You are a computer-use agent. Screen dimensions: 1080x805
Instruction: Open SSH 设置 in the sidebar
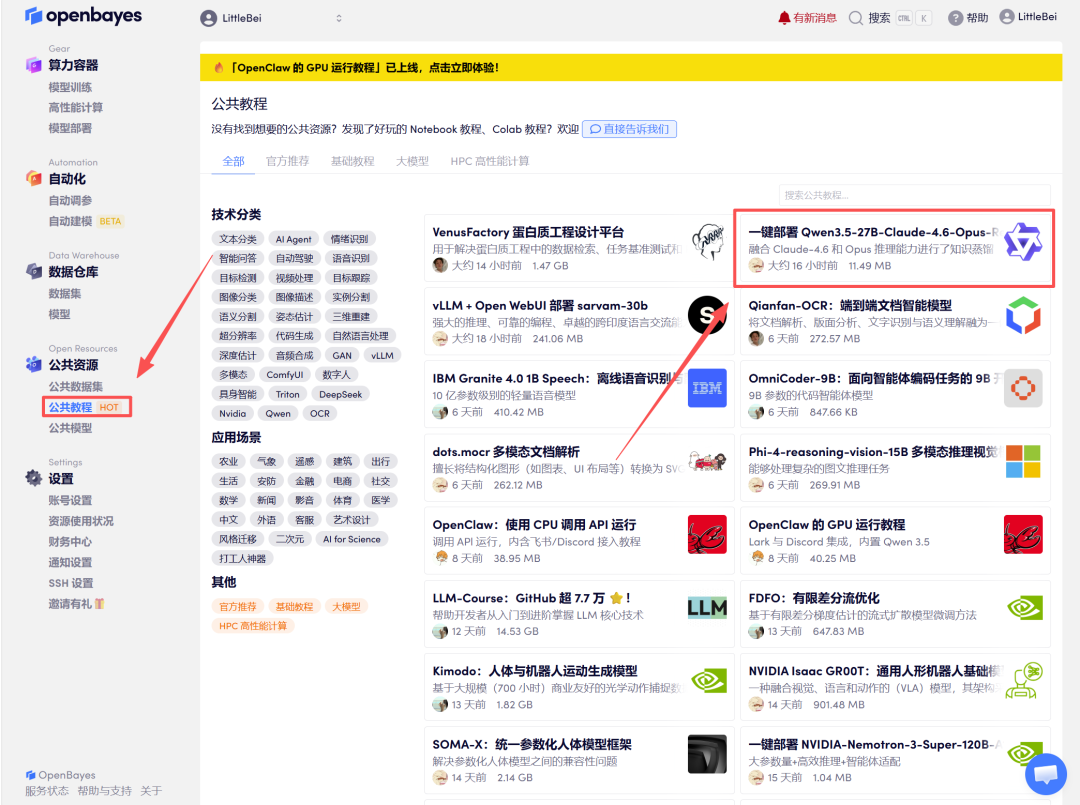pyautogui.click(x=70, y=583)
